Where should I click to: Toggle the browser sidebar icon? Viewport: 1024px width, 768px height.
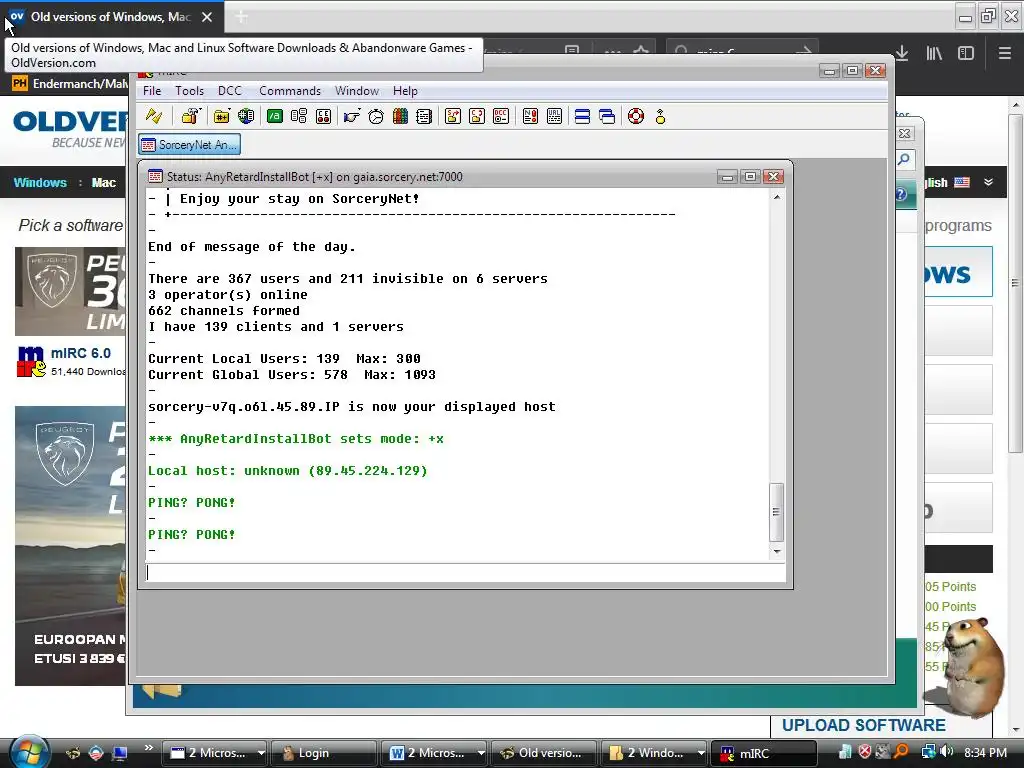coord(966,53)
